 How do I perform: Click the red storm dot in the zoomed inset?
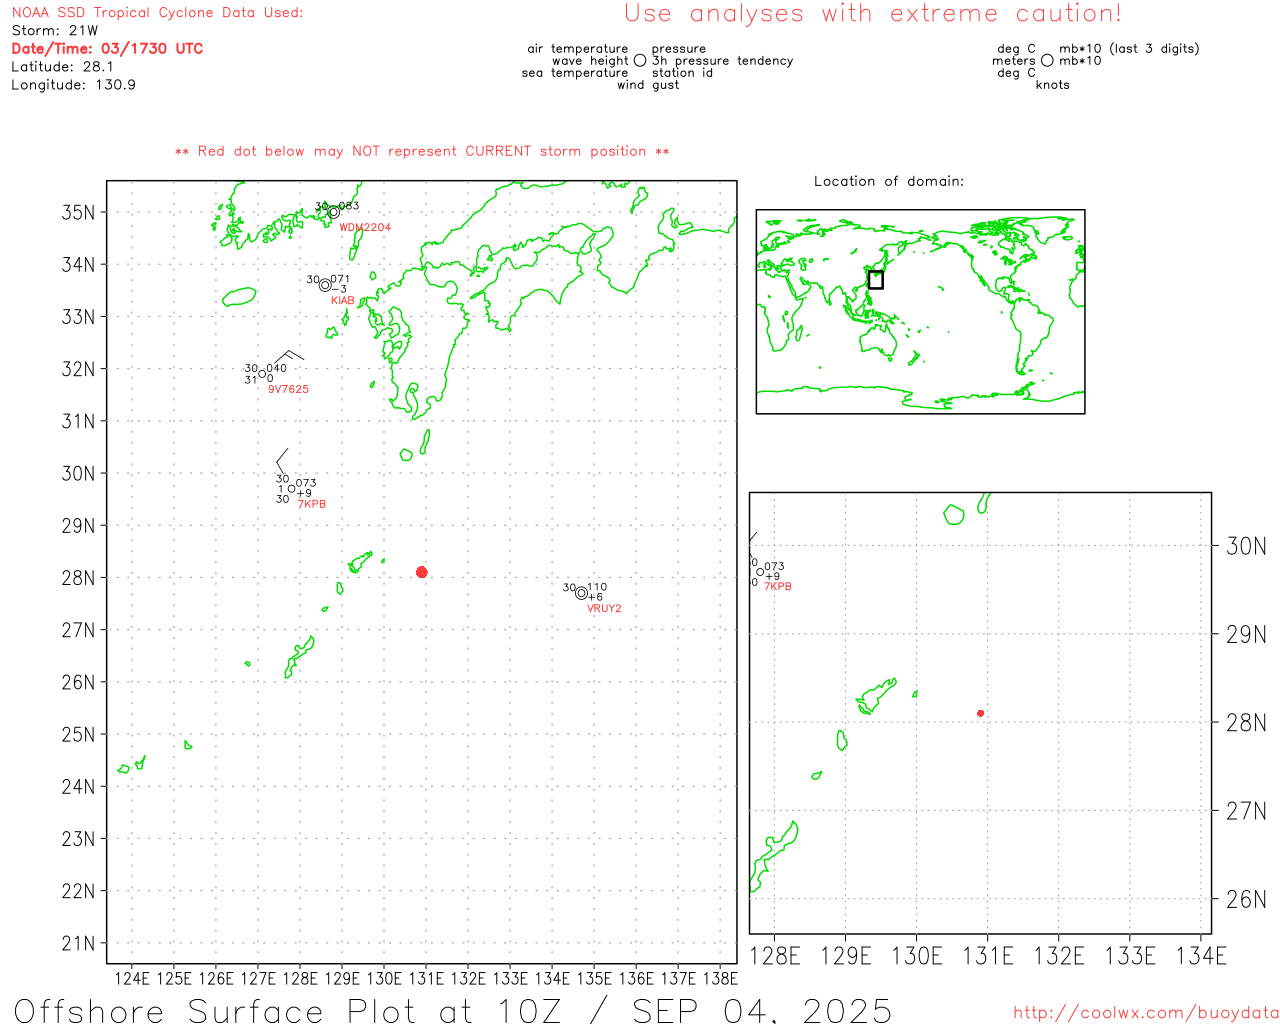[980, 713]
